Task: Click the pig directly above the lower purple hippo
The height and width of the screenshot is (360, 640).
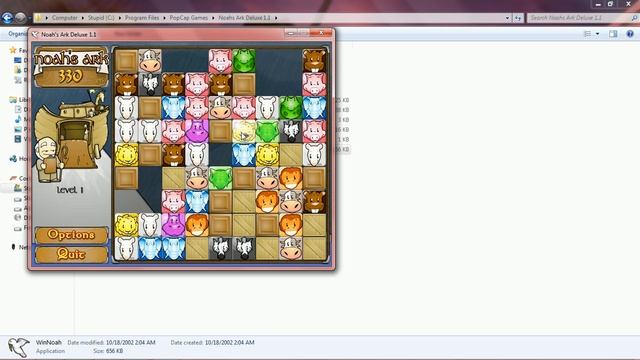Action: (x=173, y=202)
